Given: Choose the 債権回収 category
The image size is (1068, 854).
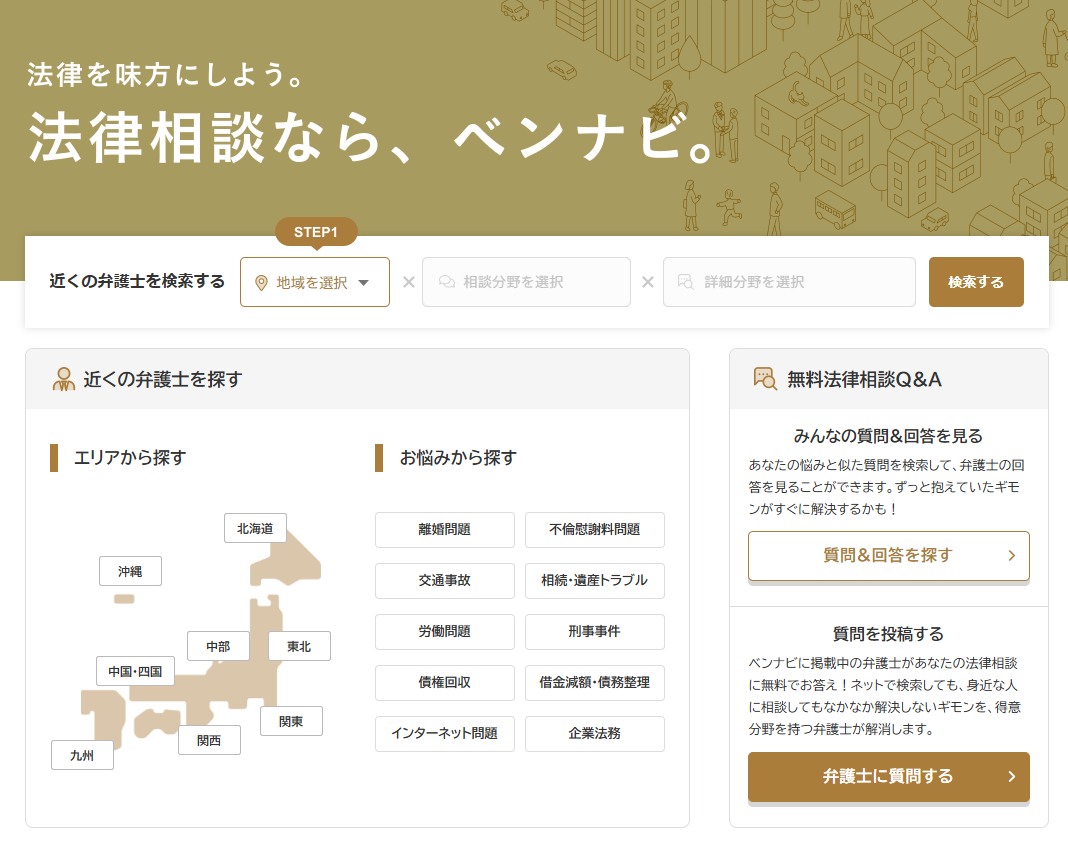Looking at the screenshot, I should [x=445, y=683].
